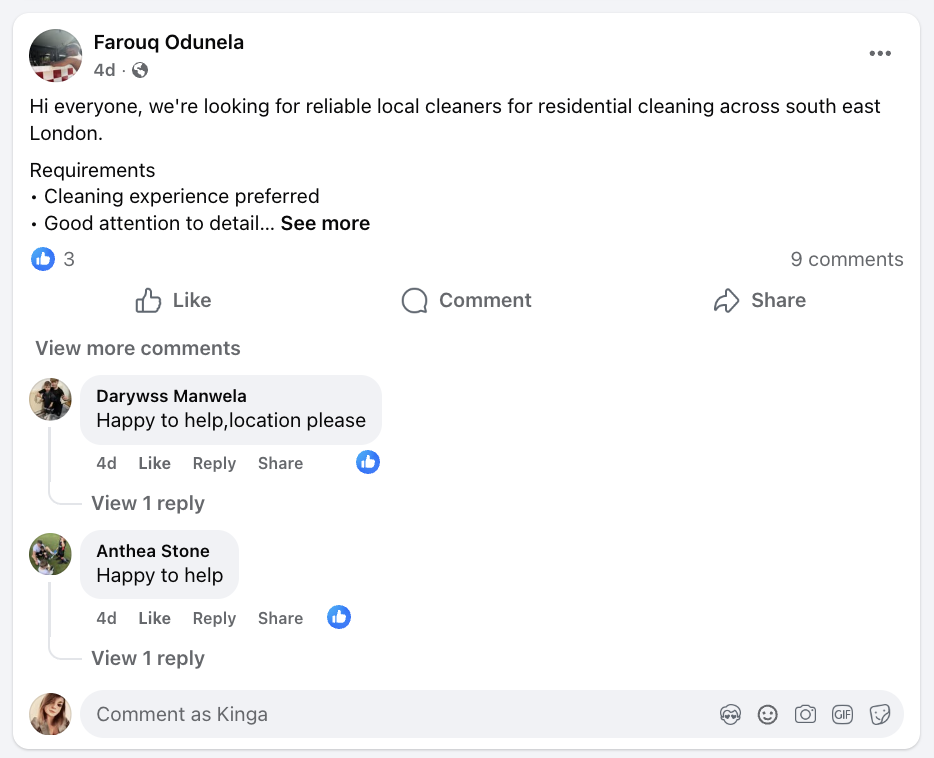The height and width of the screenshot is (758, 934).
Task: Toggle Like on Darywss Manwela's comment
Action: 154,463
